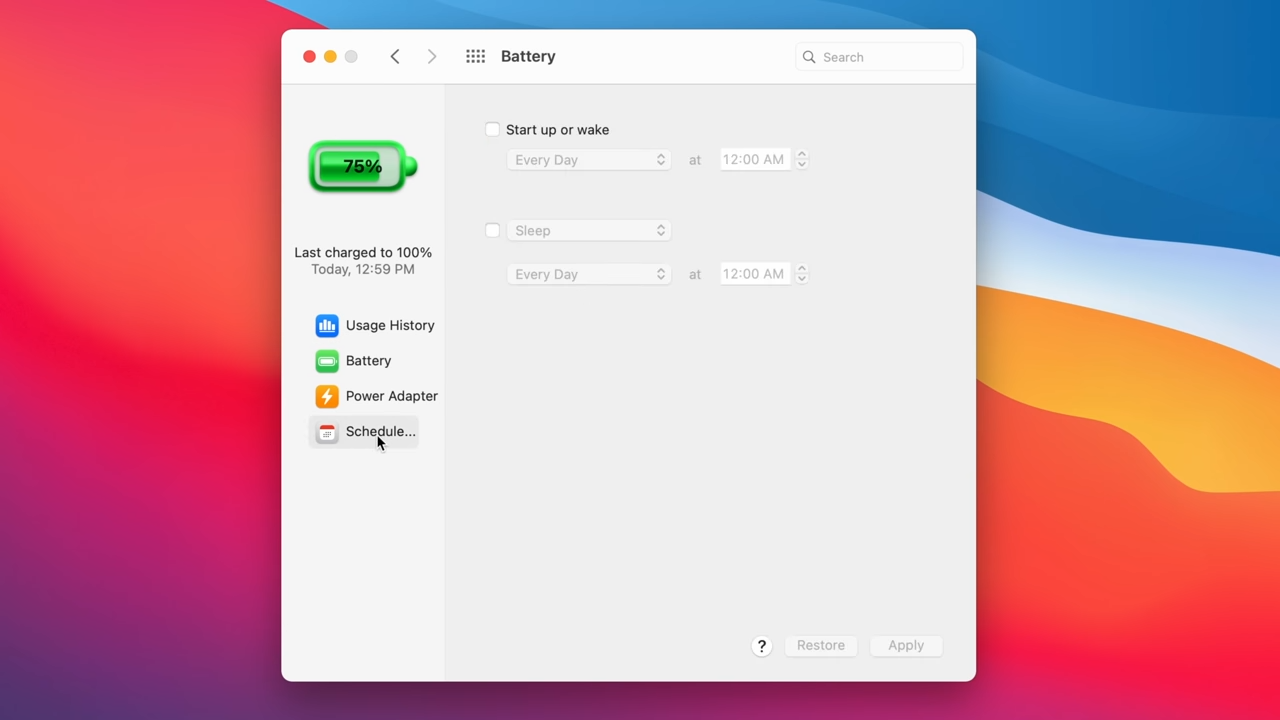Image resolution: width=1280 pixels, height=720 pixels.
Task: Select the Schedule... sidebar item
Action: (x=364, y=432)
